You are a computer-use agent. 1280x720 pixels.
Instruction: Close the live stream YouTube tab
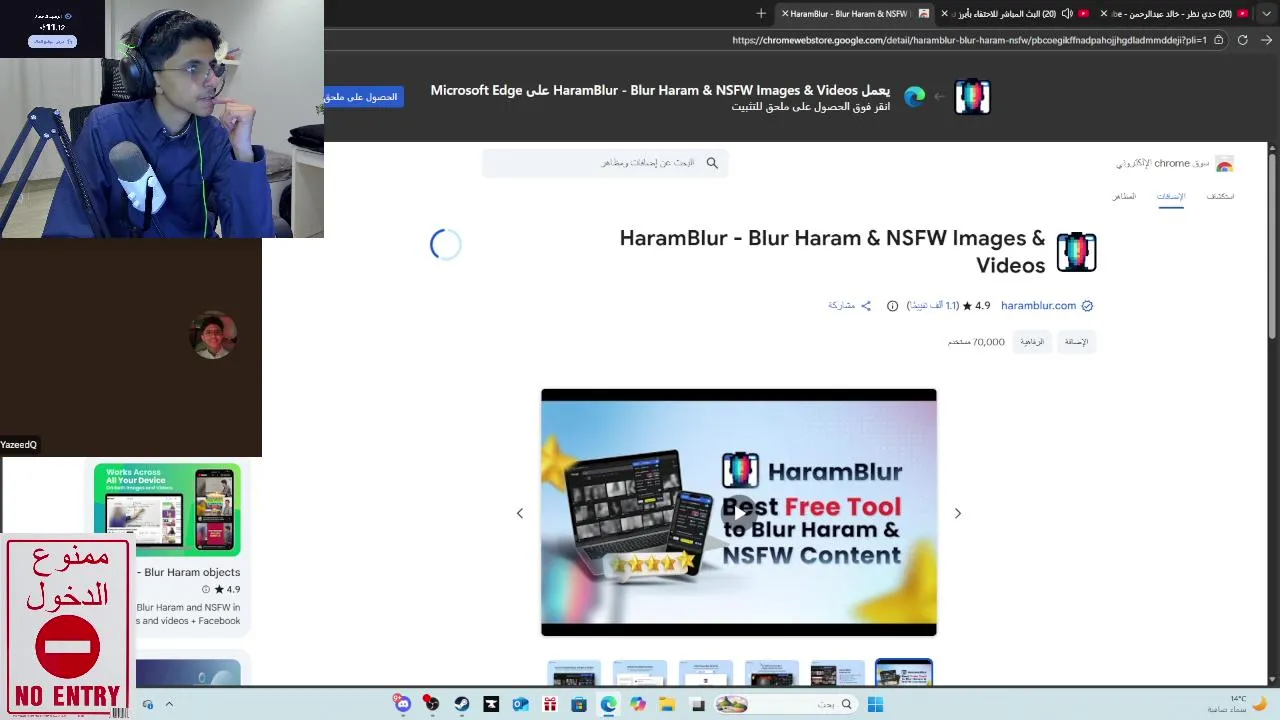pyautogui.click(x=944, y=13)
